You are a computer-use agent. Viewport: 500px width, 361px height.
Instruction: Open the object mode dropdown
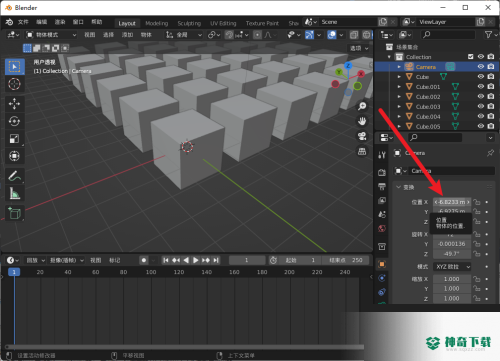click(x=52, y=35)
